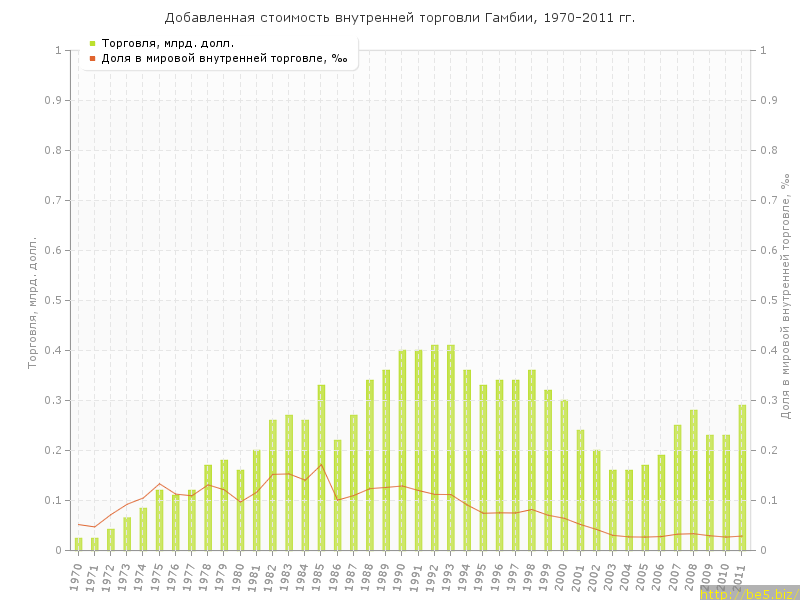Click the green bar for 1970
Viewport: 800px width, 600px height.
coord(79,544)
